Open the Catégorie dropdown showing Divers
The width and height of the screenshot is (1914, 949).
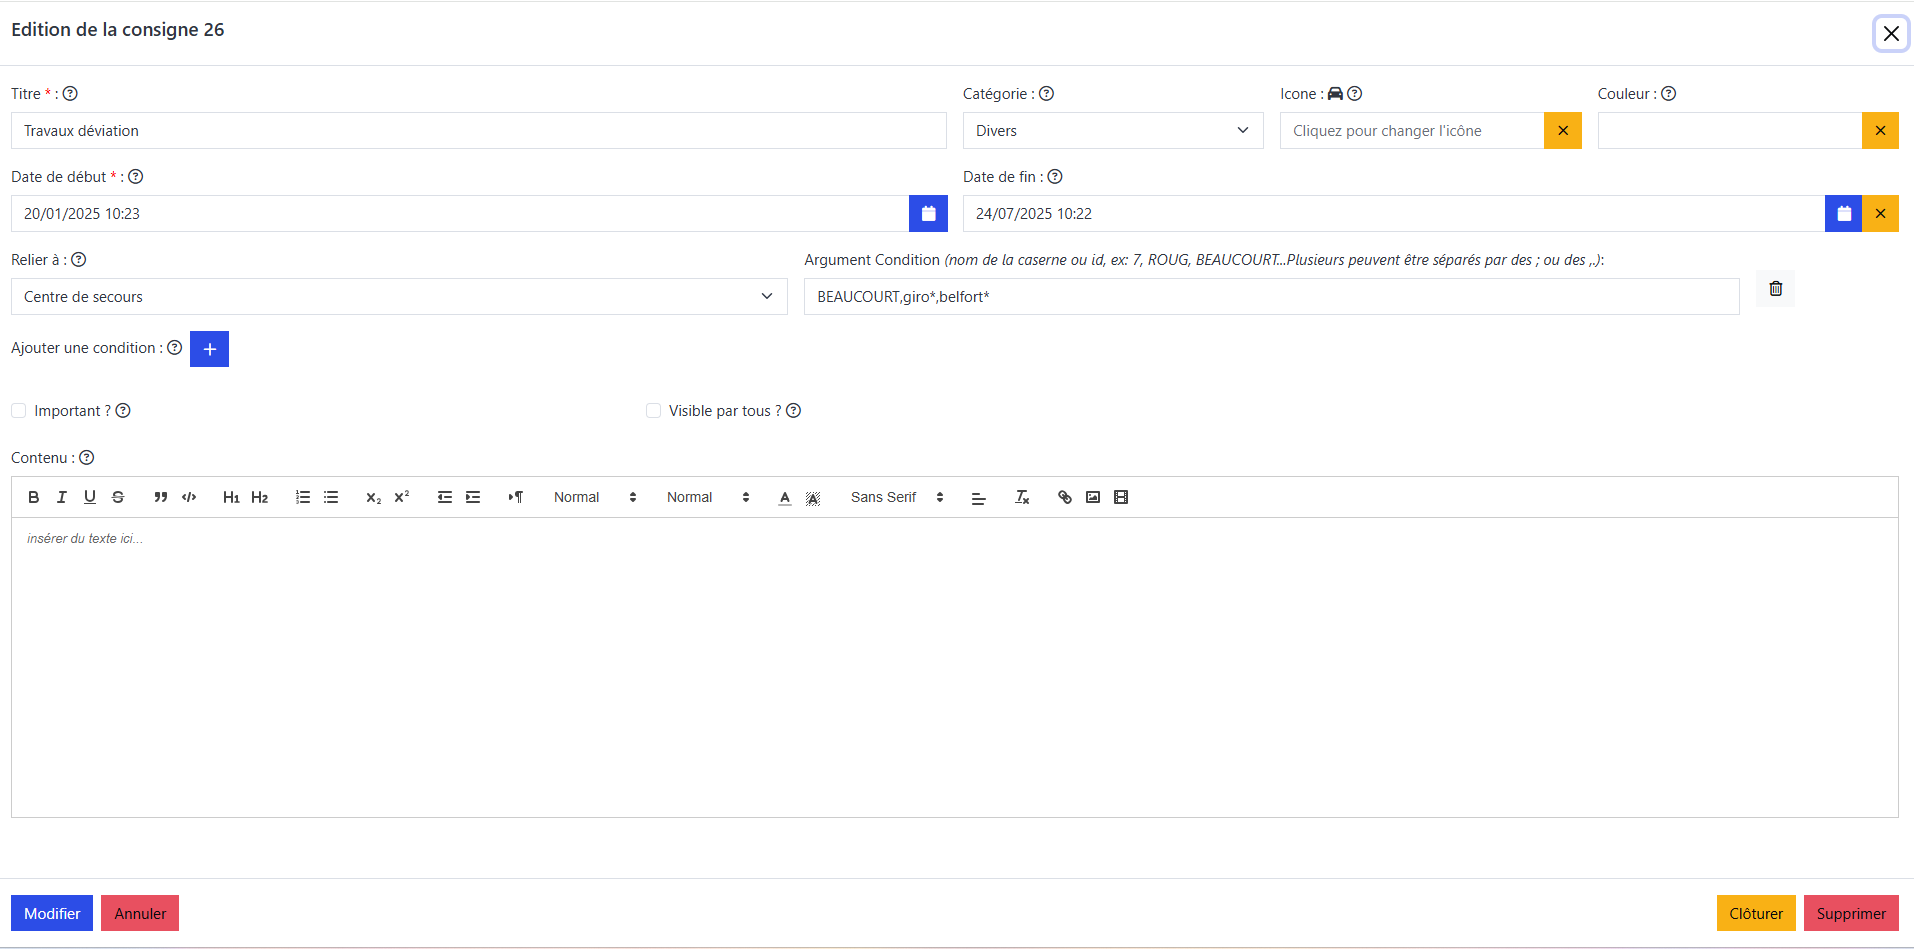click(1112, 131)
